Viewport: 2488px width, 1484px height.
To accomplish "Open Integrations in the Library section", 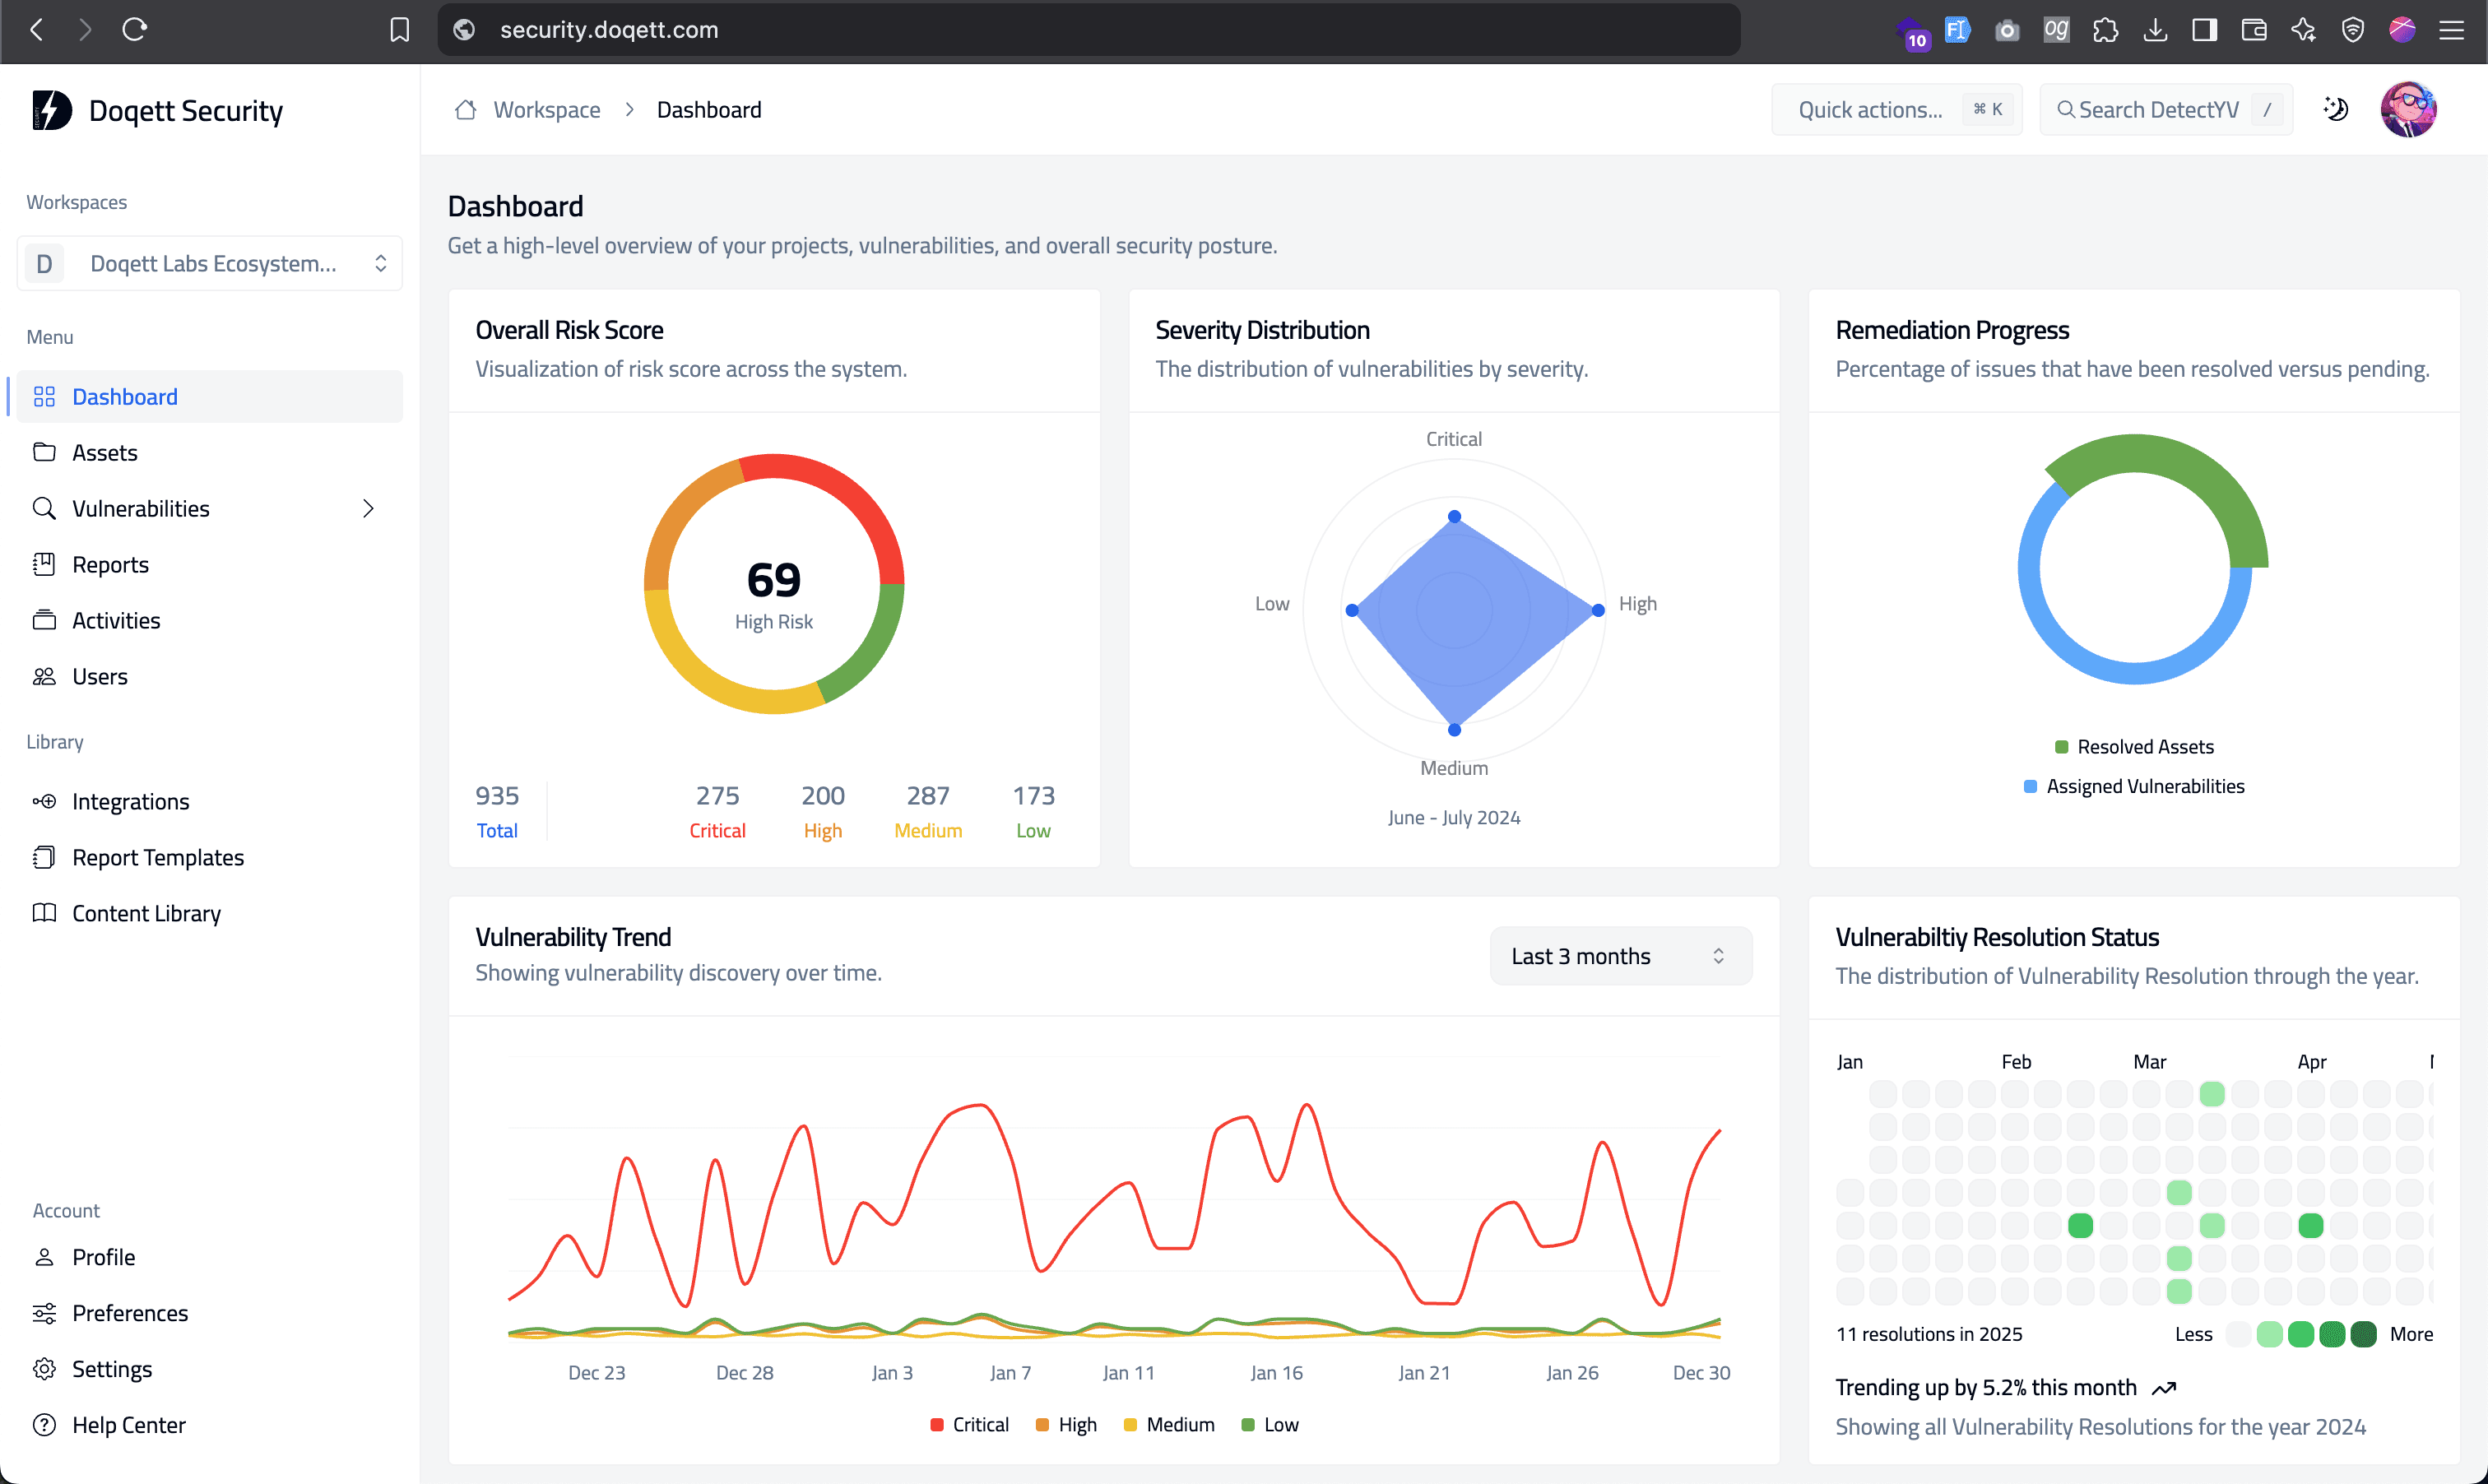I will click(130, 801).
